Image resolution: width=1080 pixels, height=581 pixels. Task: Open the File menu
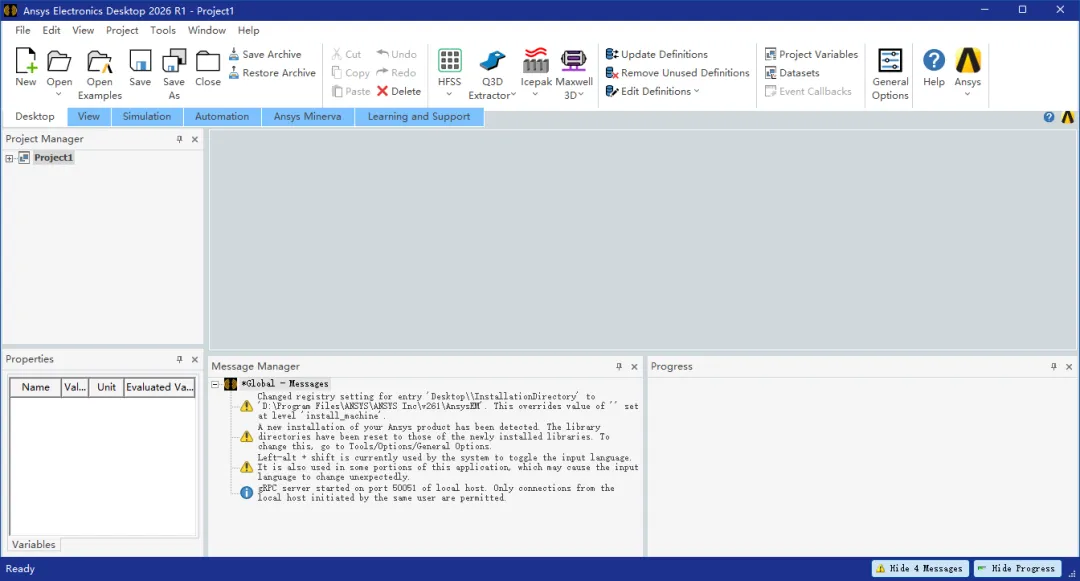coord(23,30)
